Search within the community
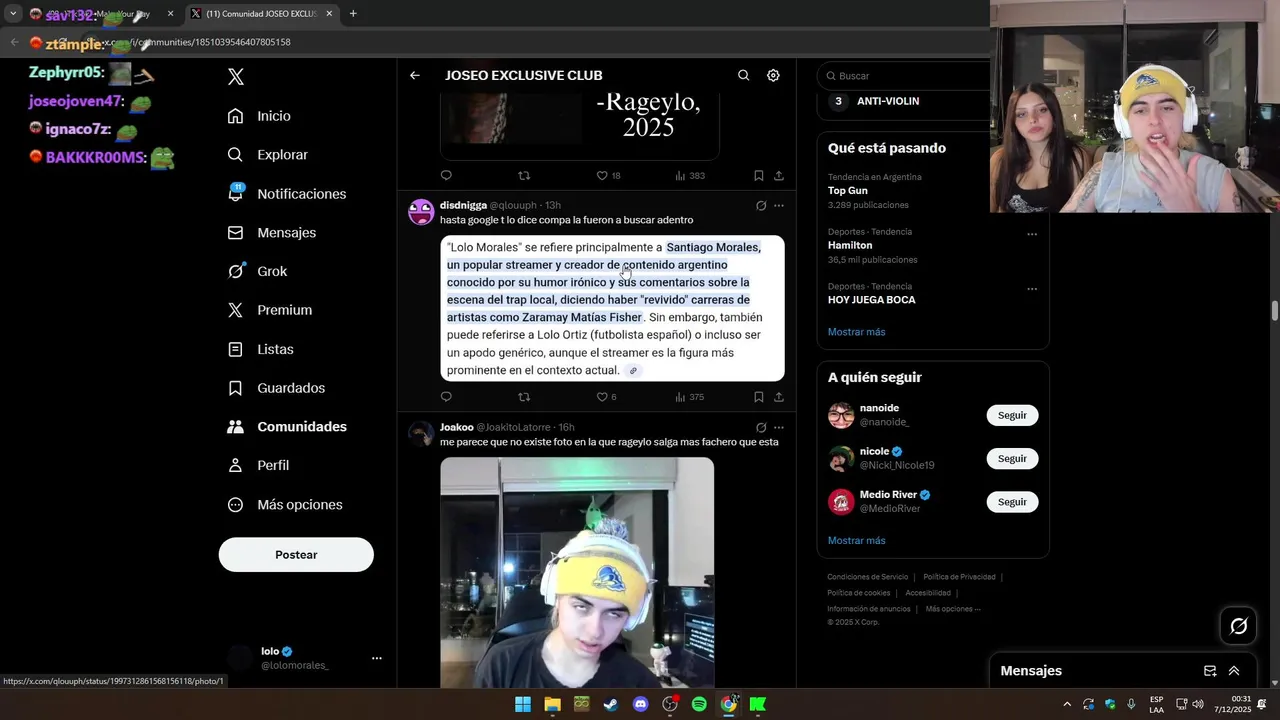Screen dimensions: 1280x720 [x=743, y=75]
